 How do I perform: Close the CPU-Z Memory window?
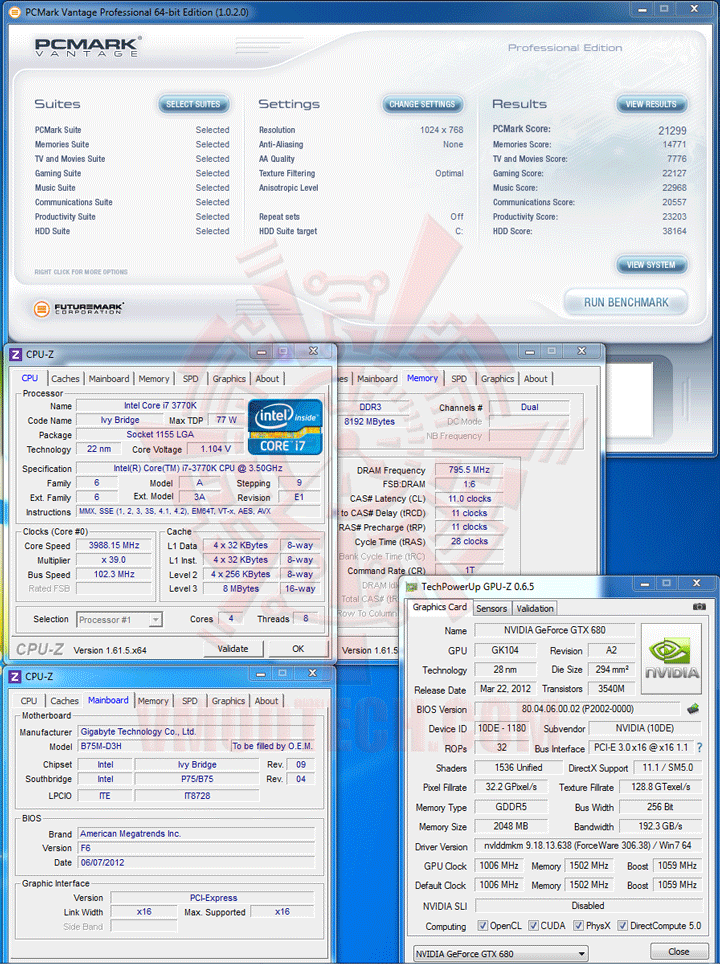pos(582,351)
